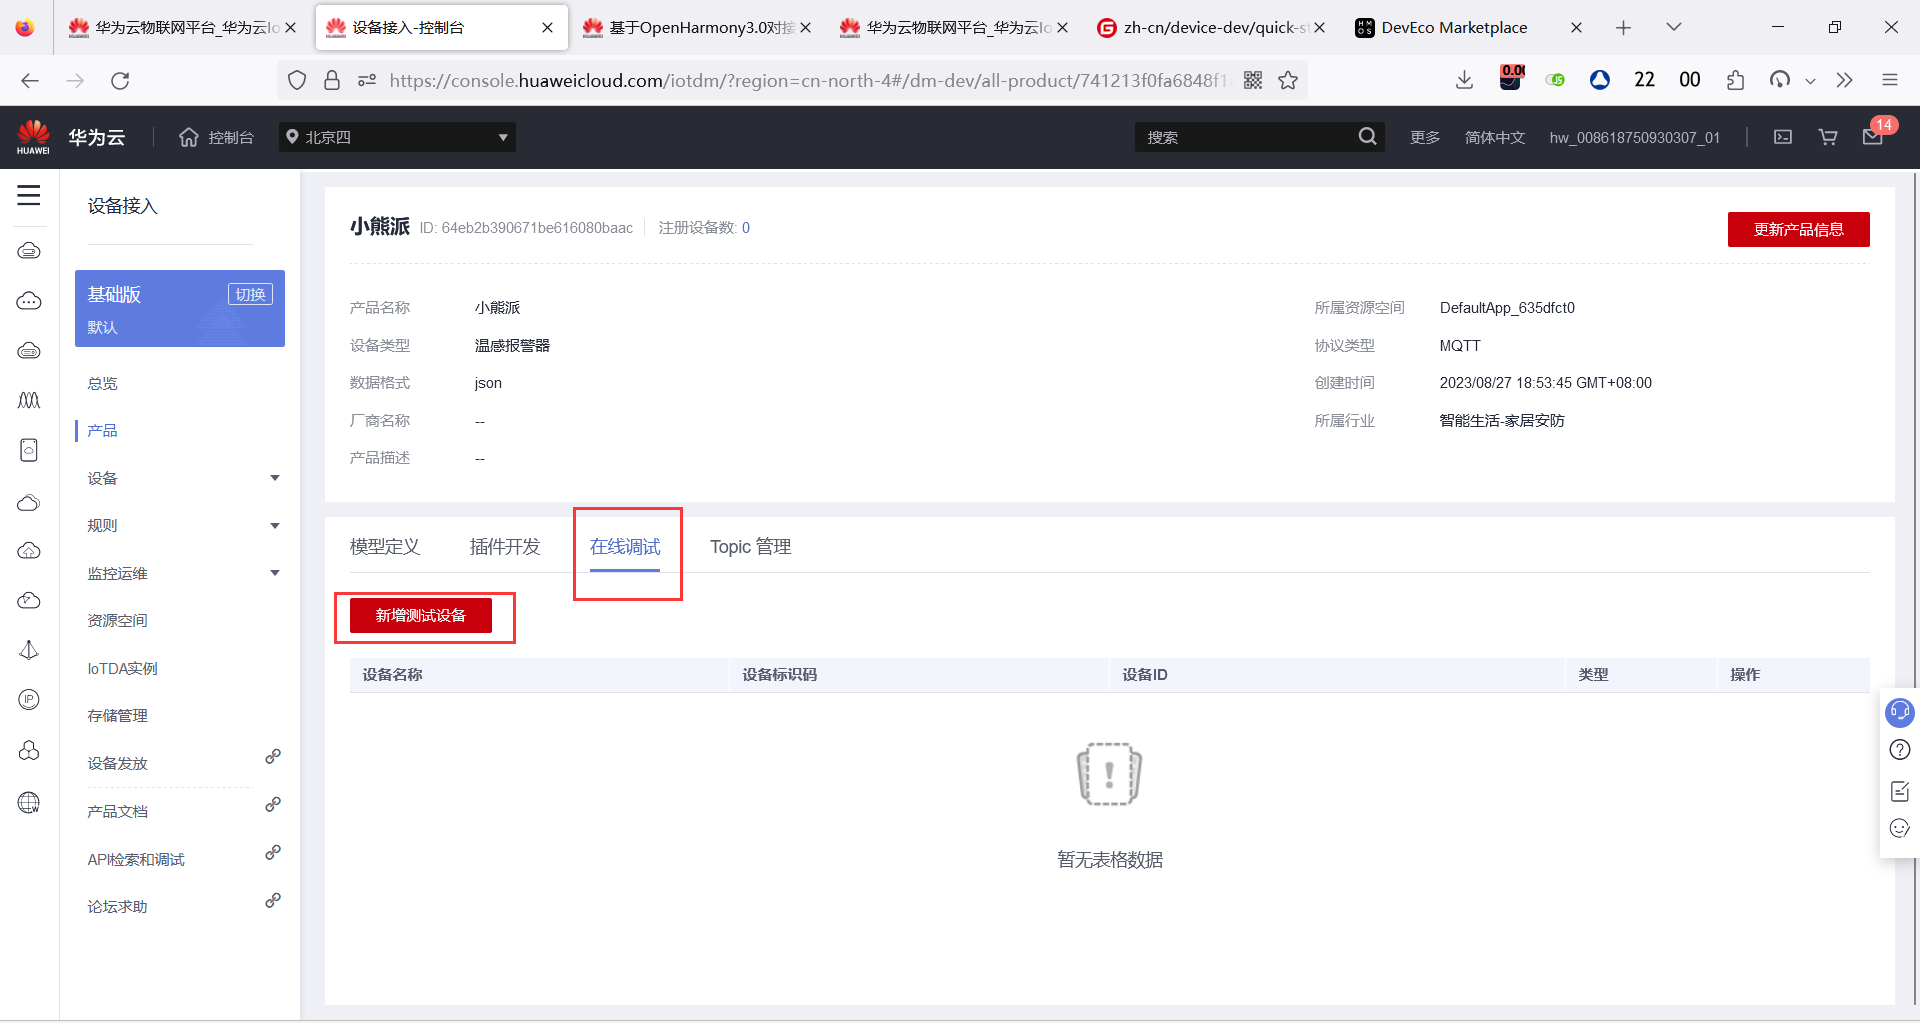Screen dimensions: 1920x1023
Task: Open IoTDA实例 in the sidebar
Action: [122, 668]
